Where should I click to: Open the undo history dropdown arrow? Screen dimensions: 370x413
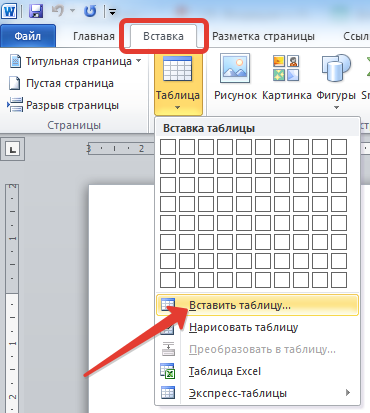tap(72, 11)
